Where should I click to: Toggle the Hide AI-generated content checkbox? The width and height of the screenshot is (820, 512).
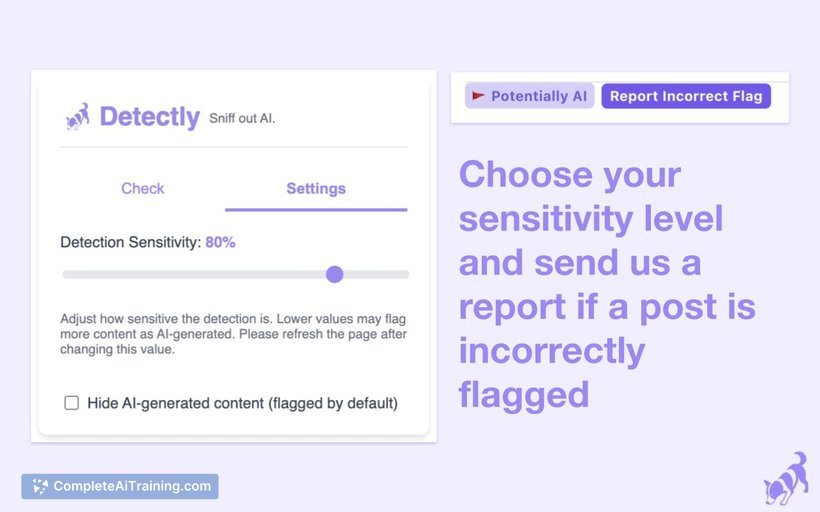click(72, 403)
